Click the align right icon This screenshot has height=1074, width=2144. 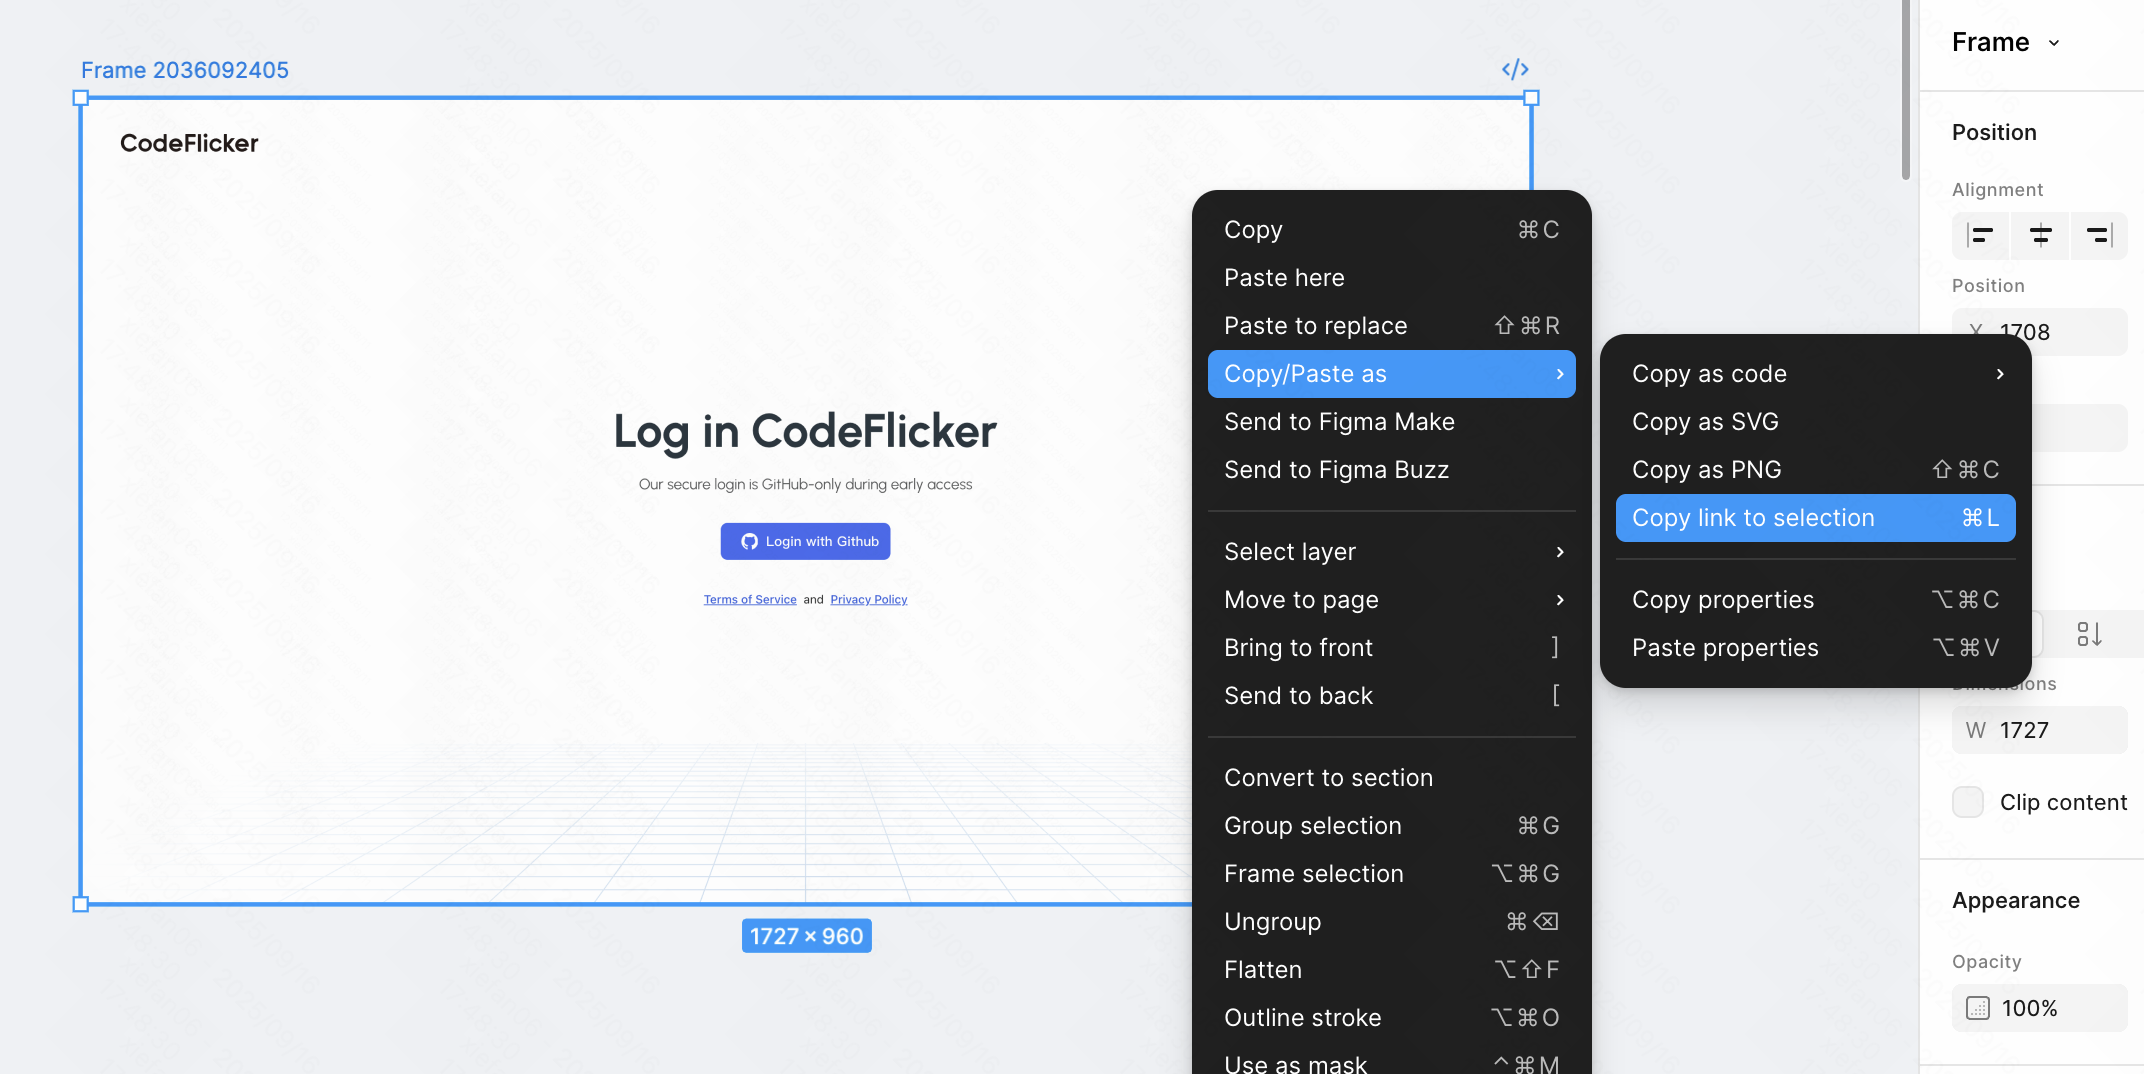(x=2098, y=235)
